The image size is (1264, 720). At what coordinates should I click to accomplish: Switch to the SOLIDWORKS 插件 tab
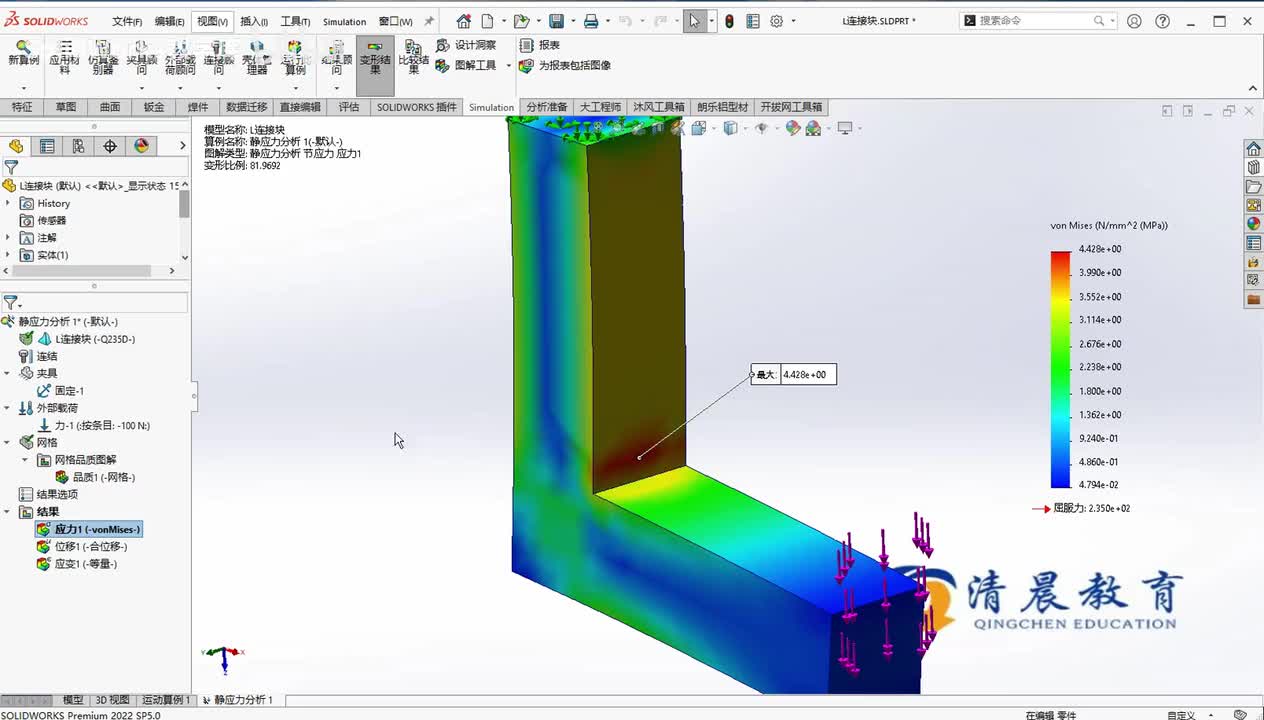pos(416,107)
